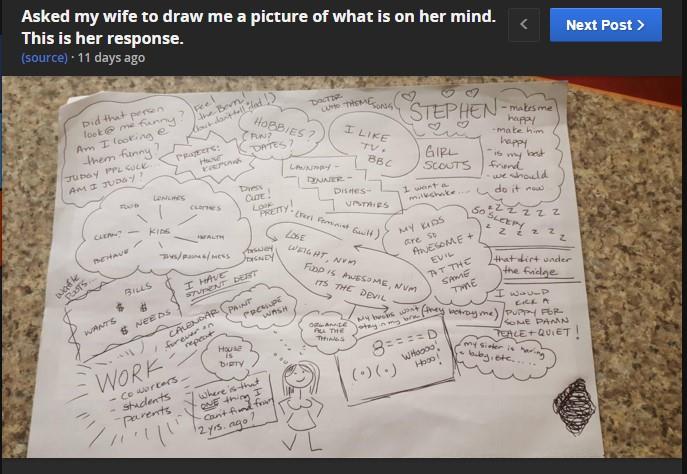Click the scribbled black blob doodle

point(574,407)
